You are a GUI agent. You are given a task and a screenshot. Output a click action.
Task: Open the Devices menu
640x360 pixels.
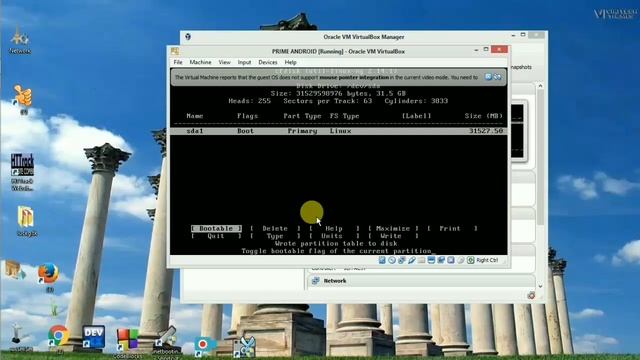tap(268, 62)
